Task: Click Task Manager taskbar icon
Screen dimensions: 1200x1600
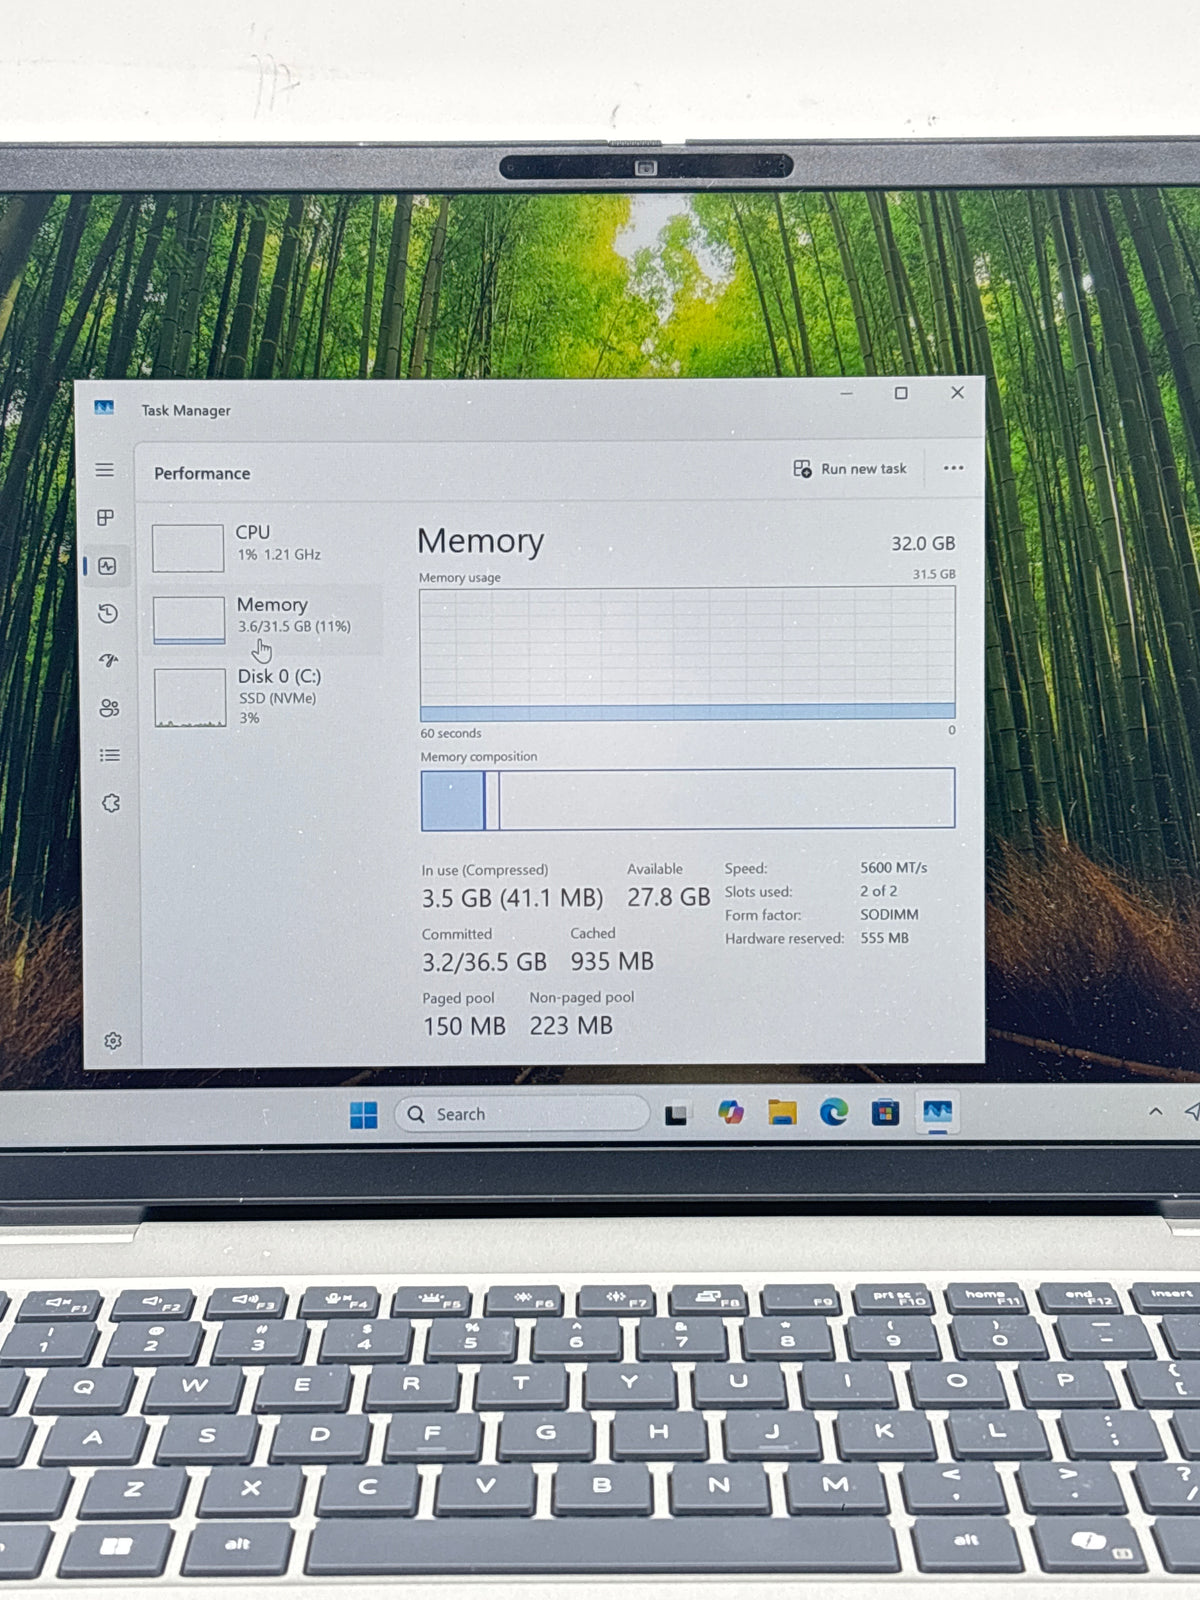Action: point(937,1111)
